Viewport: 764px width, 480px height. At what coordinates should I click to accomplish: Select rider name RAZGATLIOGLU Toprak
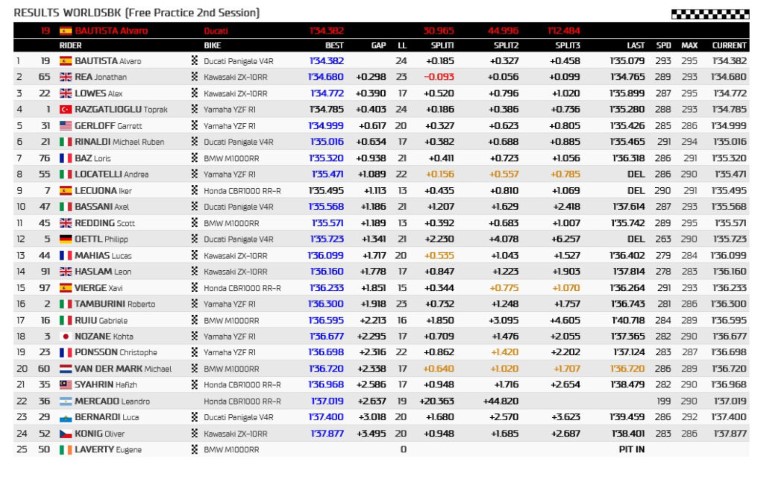coord(121,110)
